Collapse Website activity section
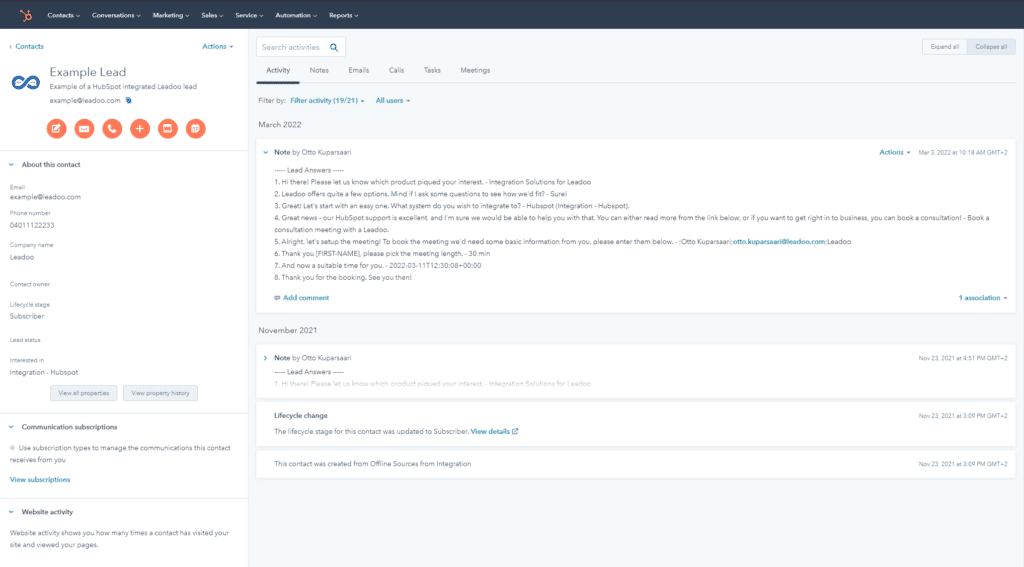The image size is (1024, 567). pos(11,512)
